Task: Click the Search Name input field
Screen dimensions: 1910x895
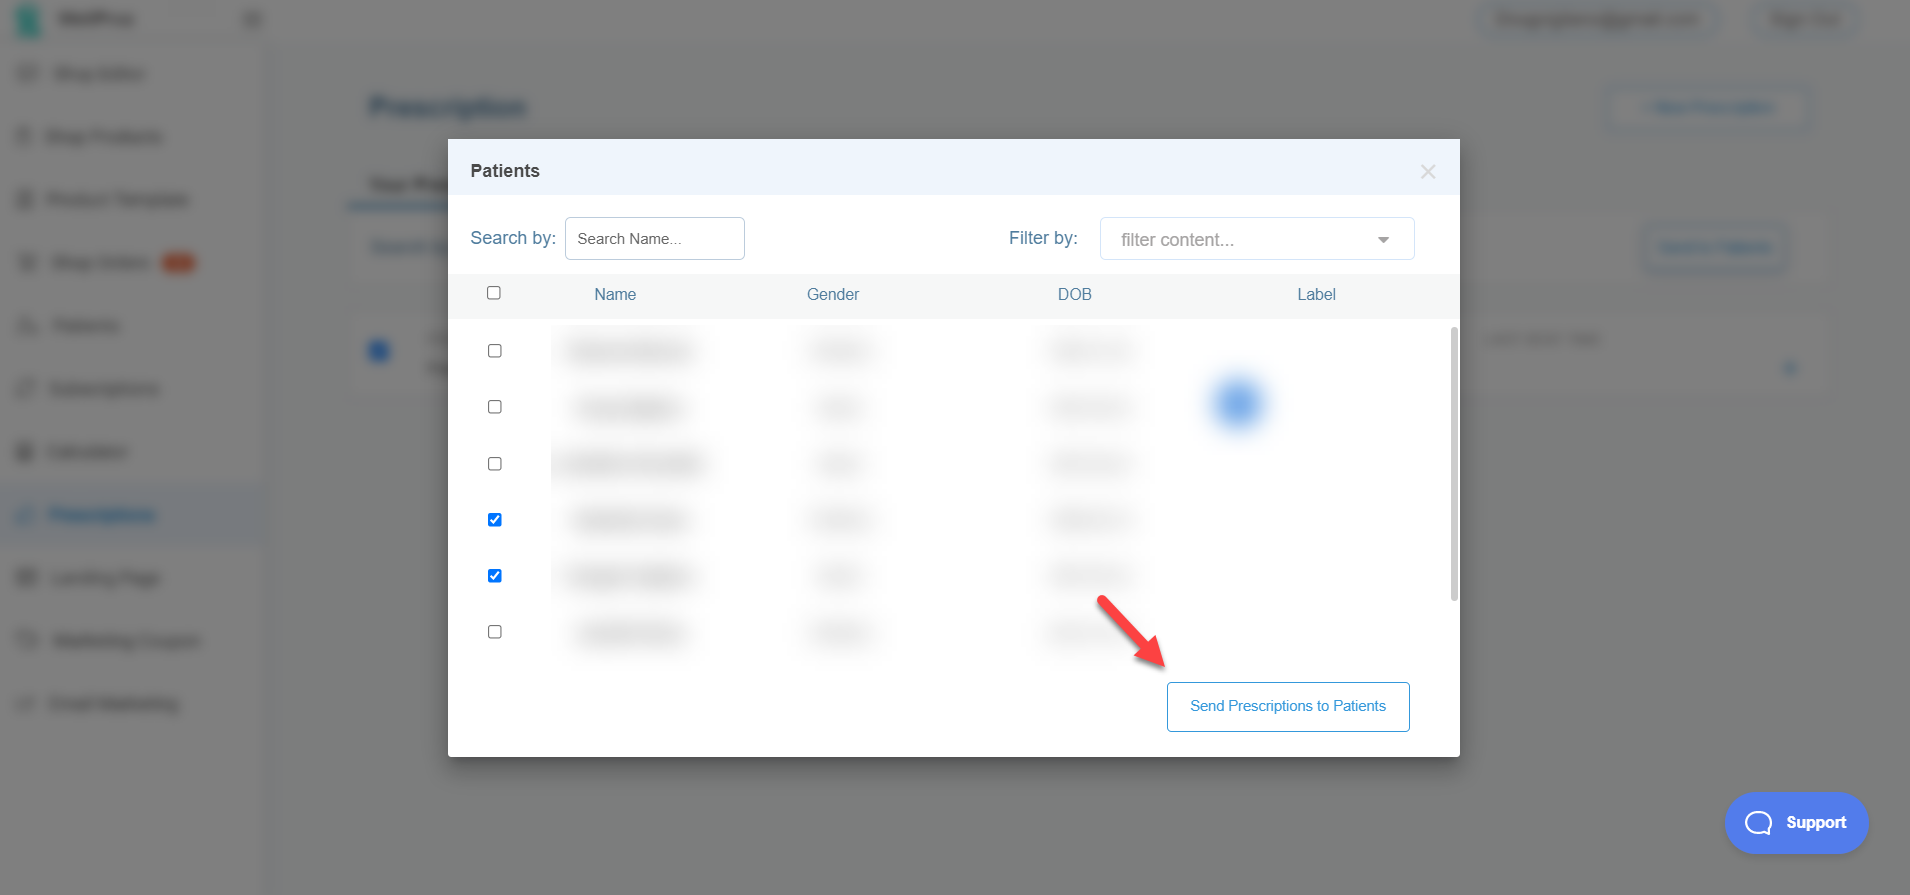Action: coord(654,239)
